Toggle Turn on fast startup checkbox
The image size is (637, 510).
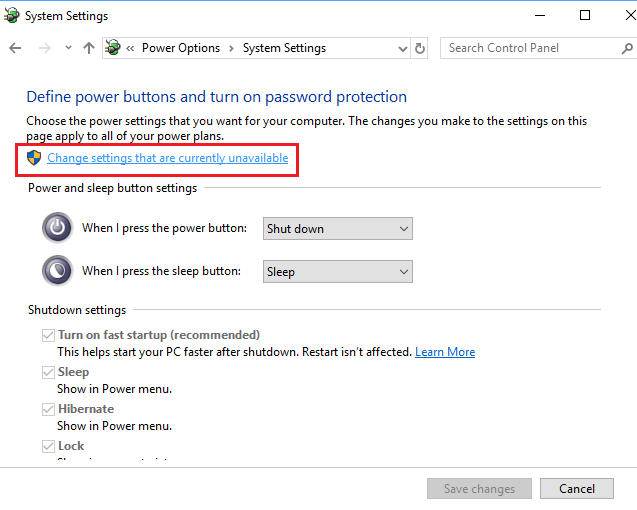click(48, 335)
